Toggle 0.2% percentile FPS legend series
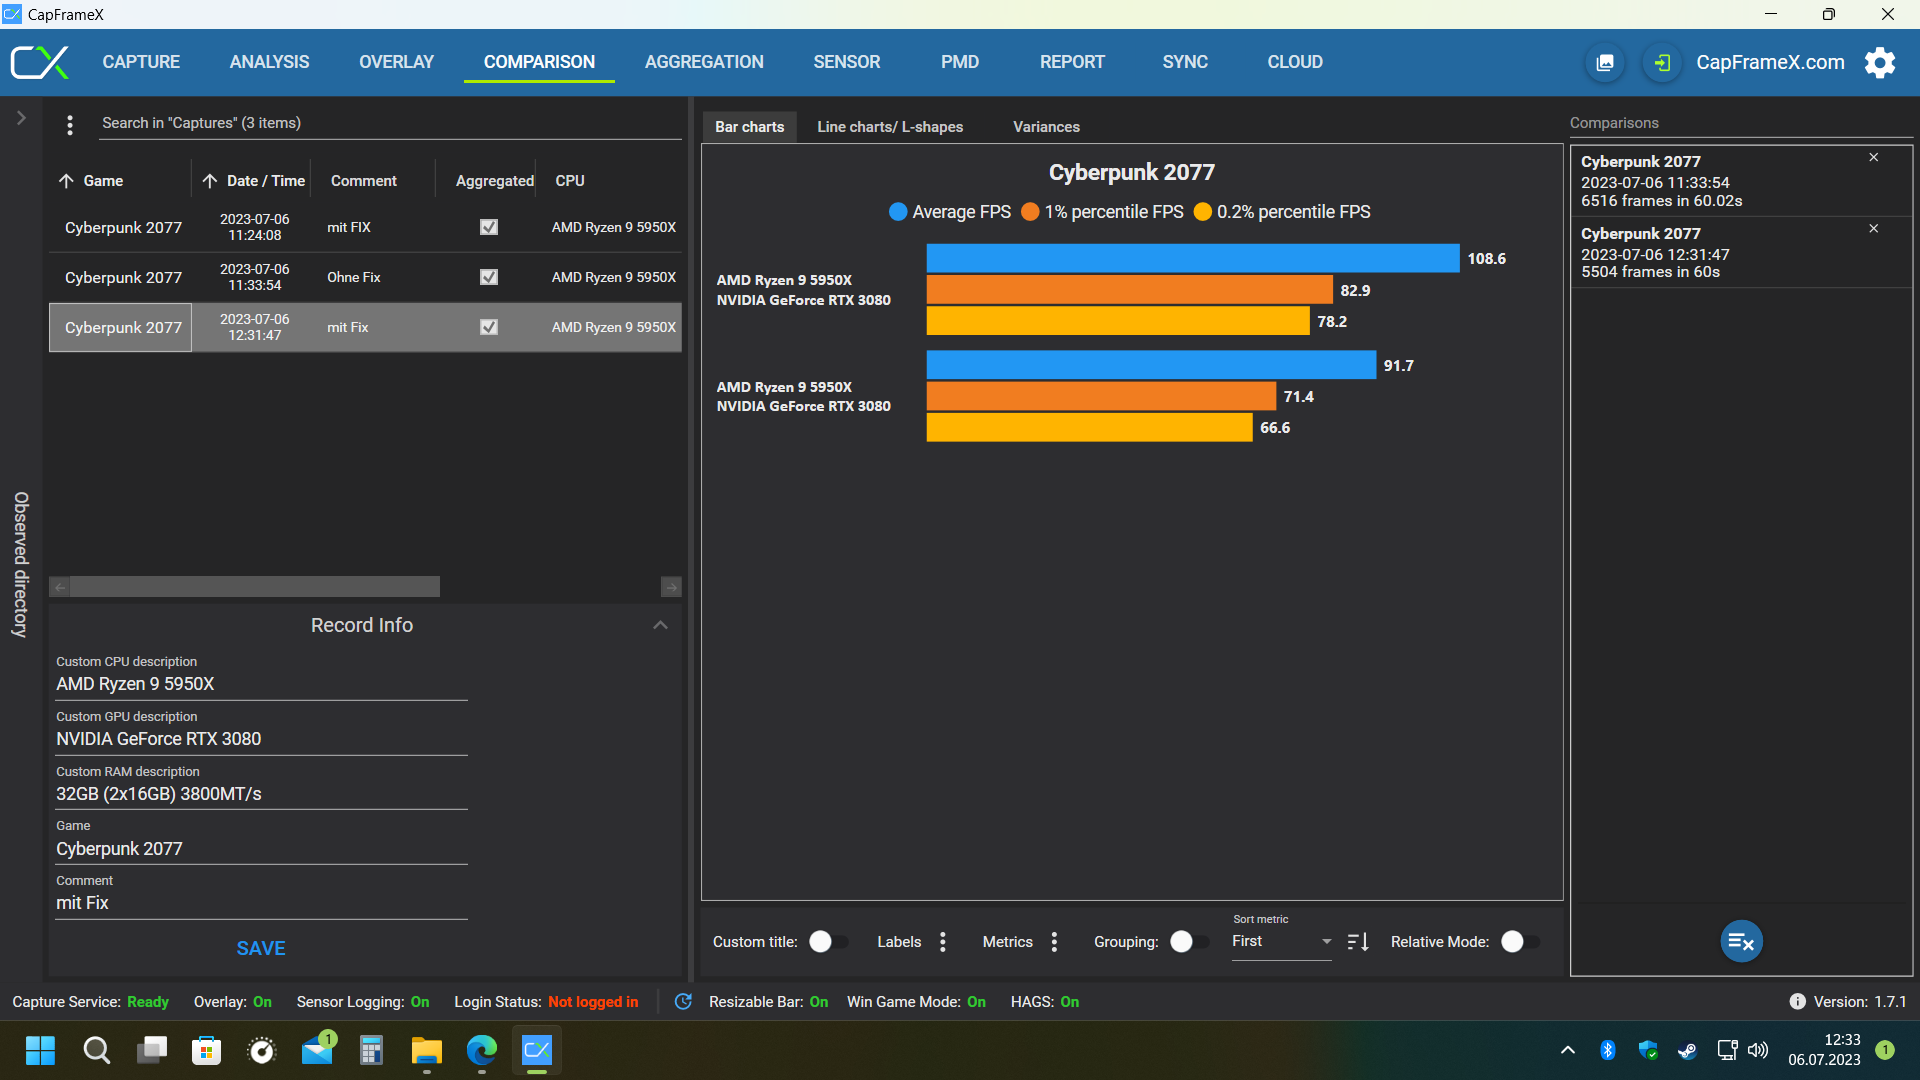Image resolution: width=1920 pixels, height=1080 pixels. (x=1282, y=212)
